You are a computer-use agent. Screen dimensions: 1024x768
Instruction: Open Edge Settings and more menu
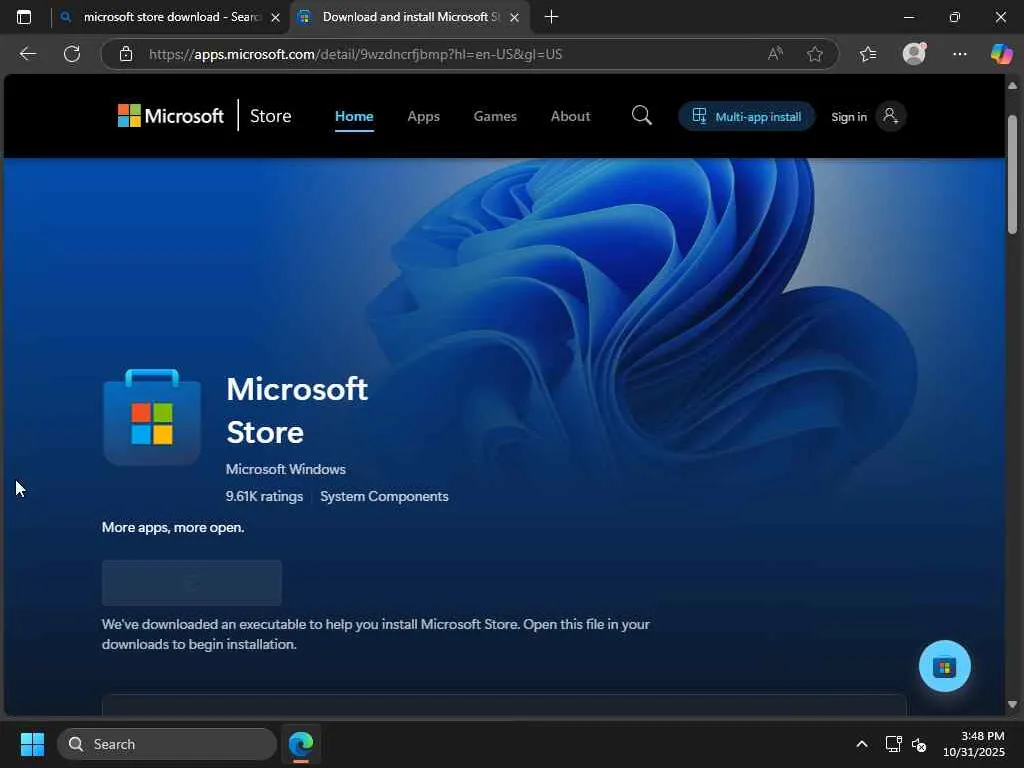point(959,54)
